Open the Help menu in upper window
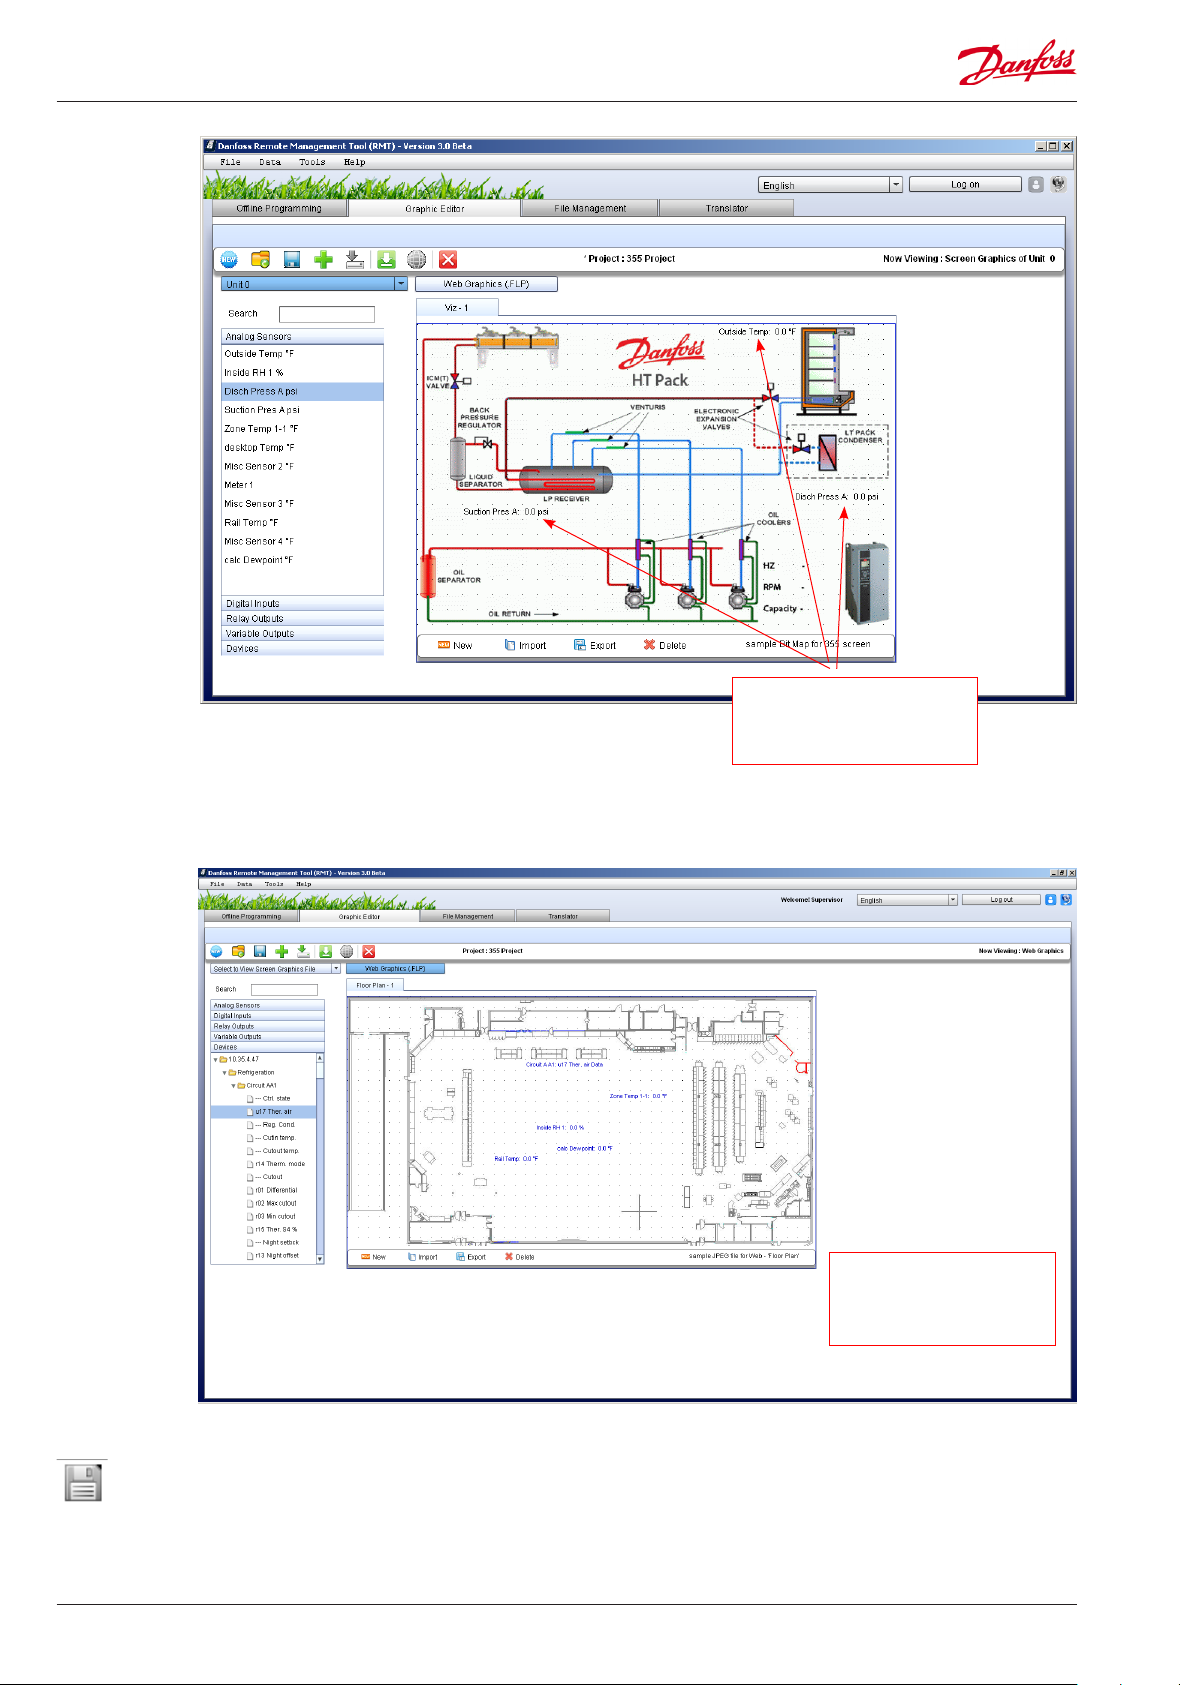This screenshot has width=1192, height=1685. coord(354,162)
